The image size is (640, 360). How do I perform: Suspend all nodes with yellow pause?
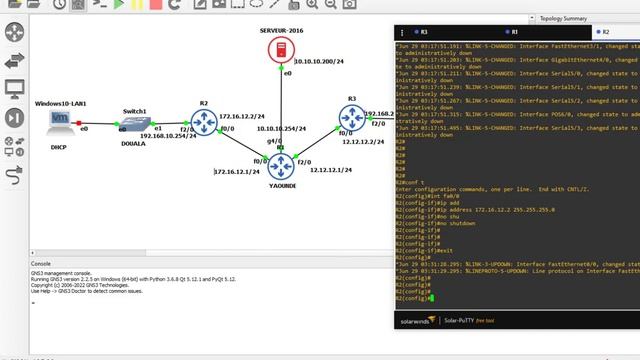137,4
